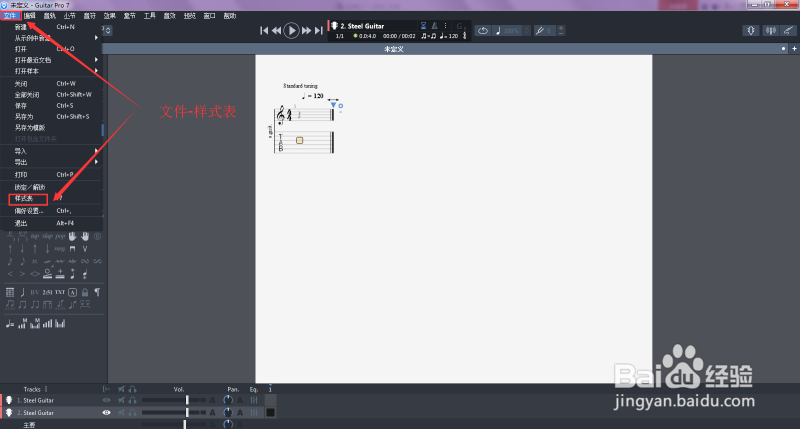Select the upstroke V pick symbol
Viewport: 800px width, 429px height.
[x=85, y=249]
